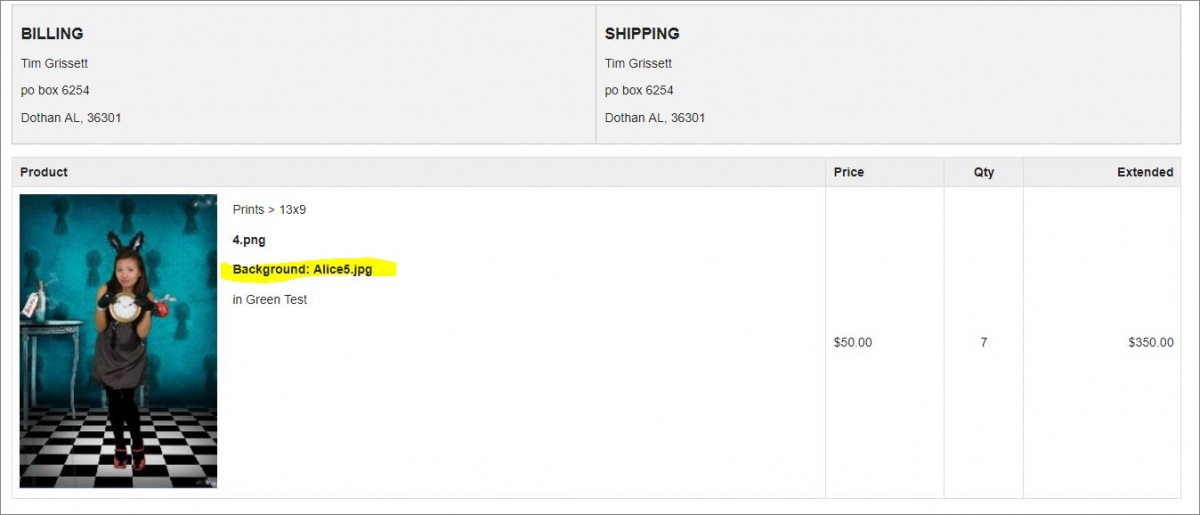
Task: Click the $350.00 extended total
Action: click(1151, 342)
